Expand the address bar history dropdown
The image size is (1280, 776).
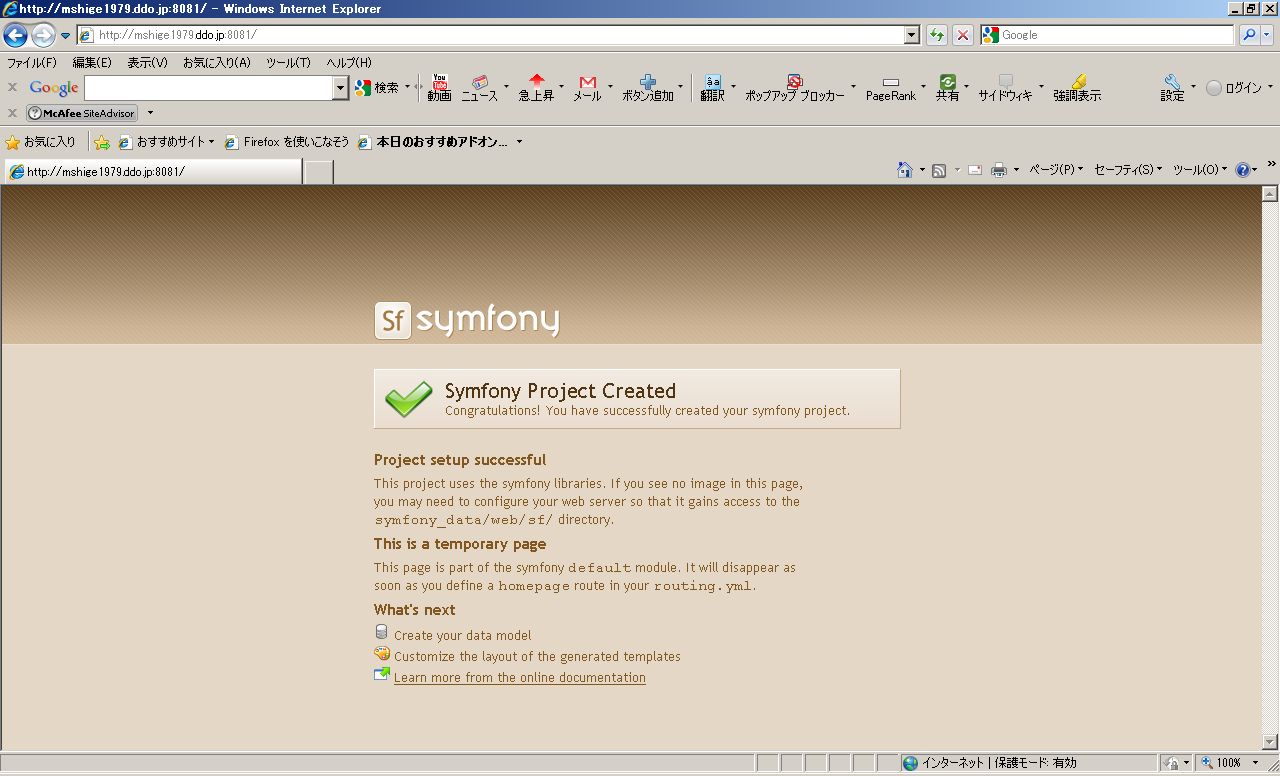click(x=912, y=35)
